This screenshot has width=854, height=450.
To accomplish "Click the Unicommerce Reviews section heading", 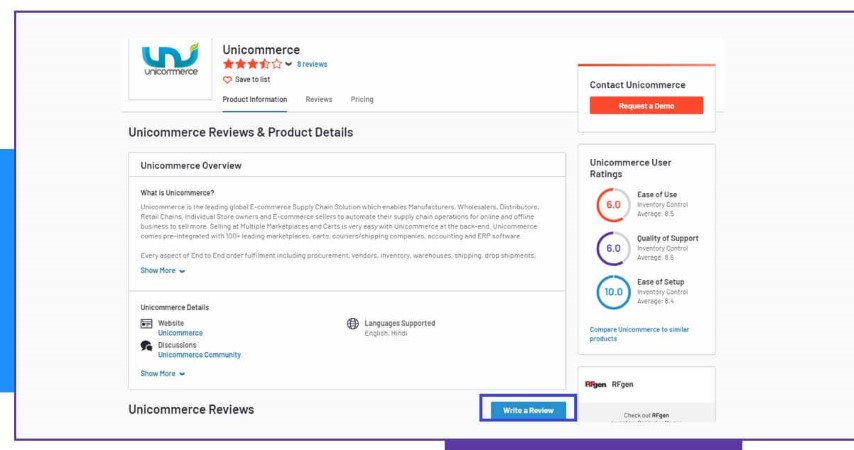I will [x=191, y=410].
